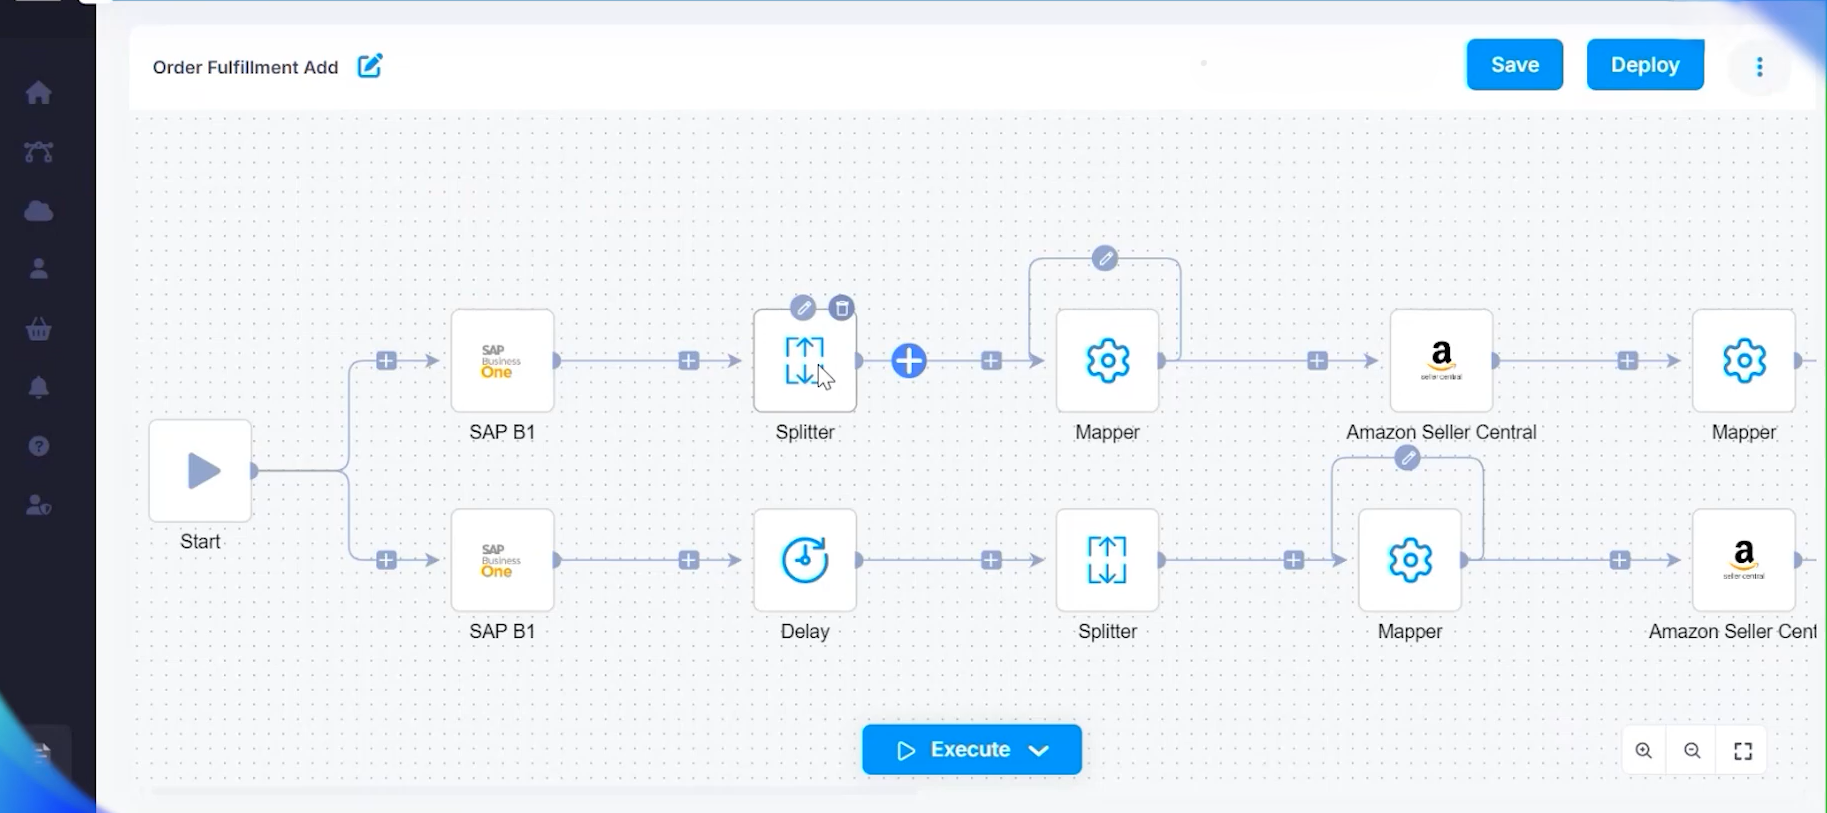Select the Start node
The height and width of the screenshot is (813, 1827).
coord(200,471)
